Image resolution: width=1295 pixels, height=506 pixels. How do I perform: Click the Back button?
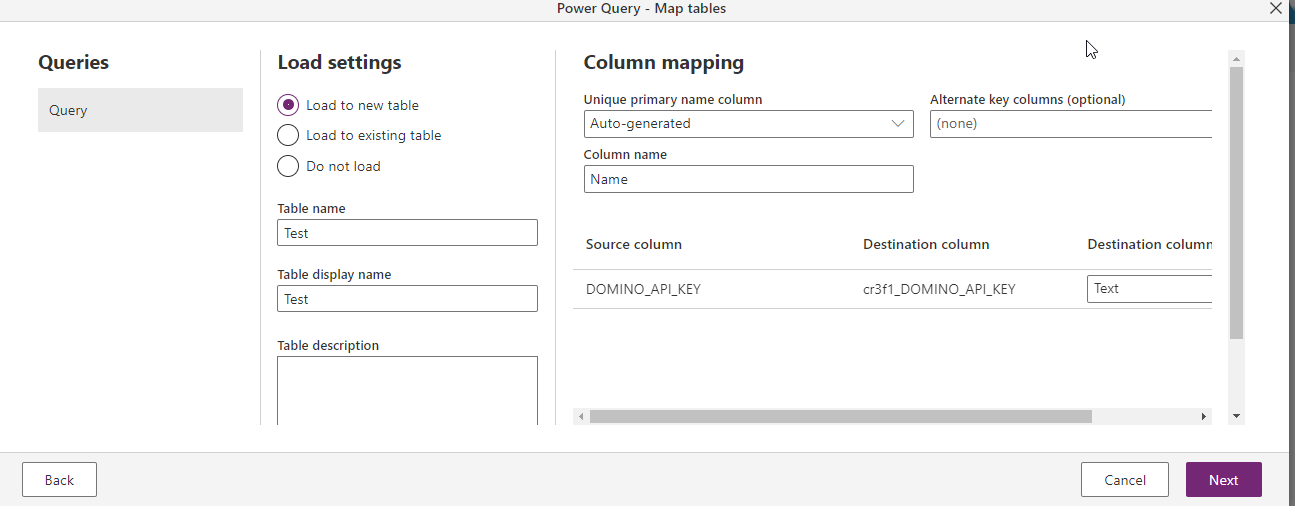pyautogui.click(x=59, y=480)
